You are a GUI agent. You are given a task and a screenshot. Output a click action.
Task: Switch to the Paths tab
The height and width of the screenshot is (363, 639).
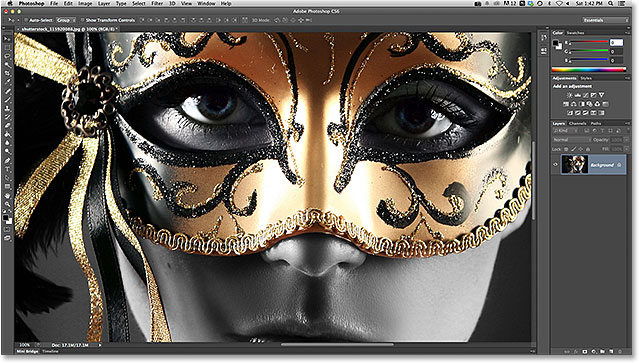coord(596,123)
